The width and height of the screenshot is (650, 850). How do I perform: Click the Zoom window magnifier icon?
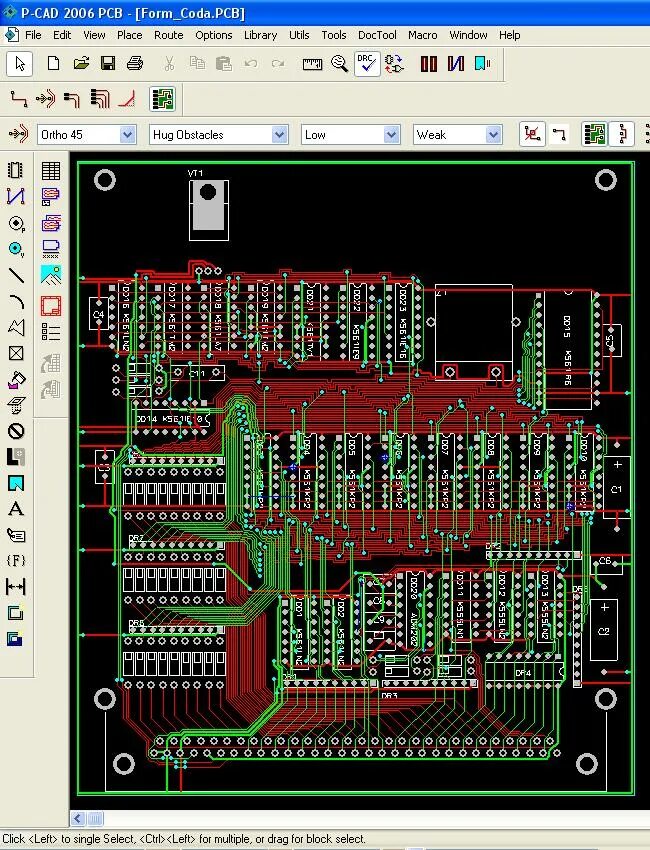pos(339,64)
